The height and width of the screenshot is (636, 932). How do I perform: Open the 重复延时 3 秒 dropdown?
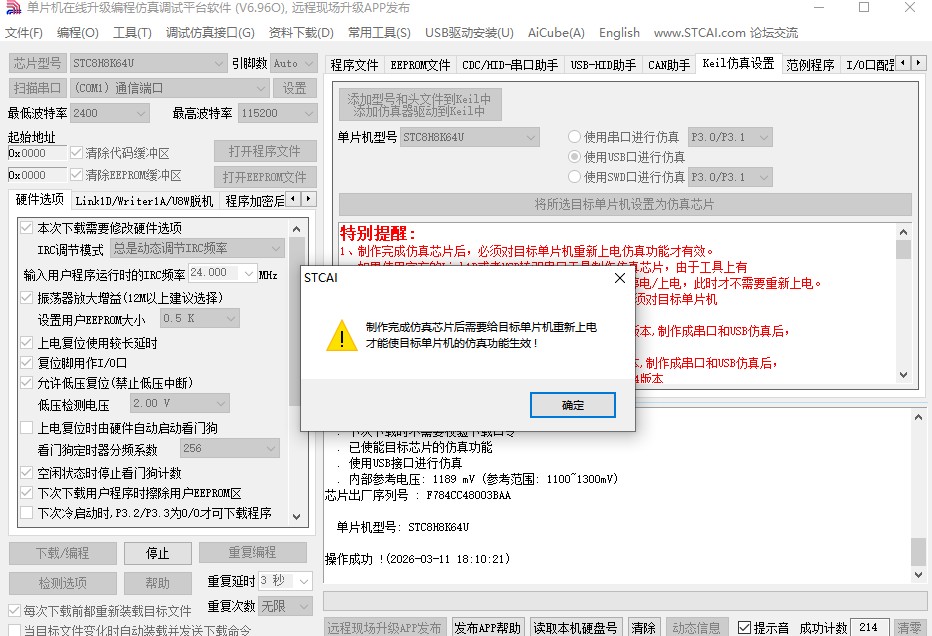(x=285, y=581)
